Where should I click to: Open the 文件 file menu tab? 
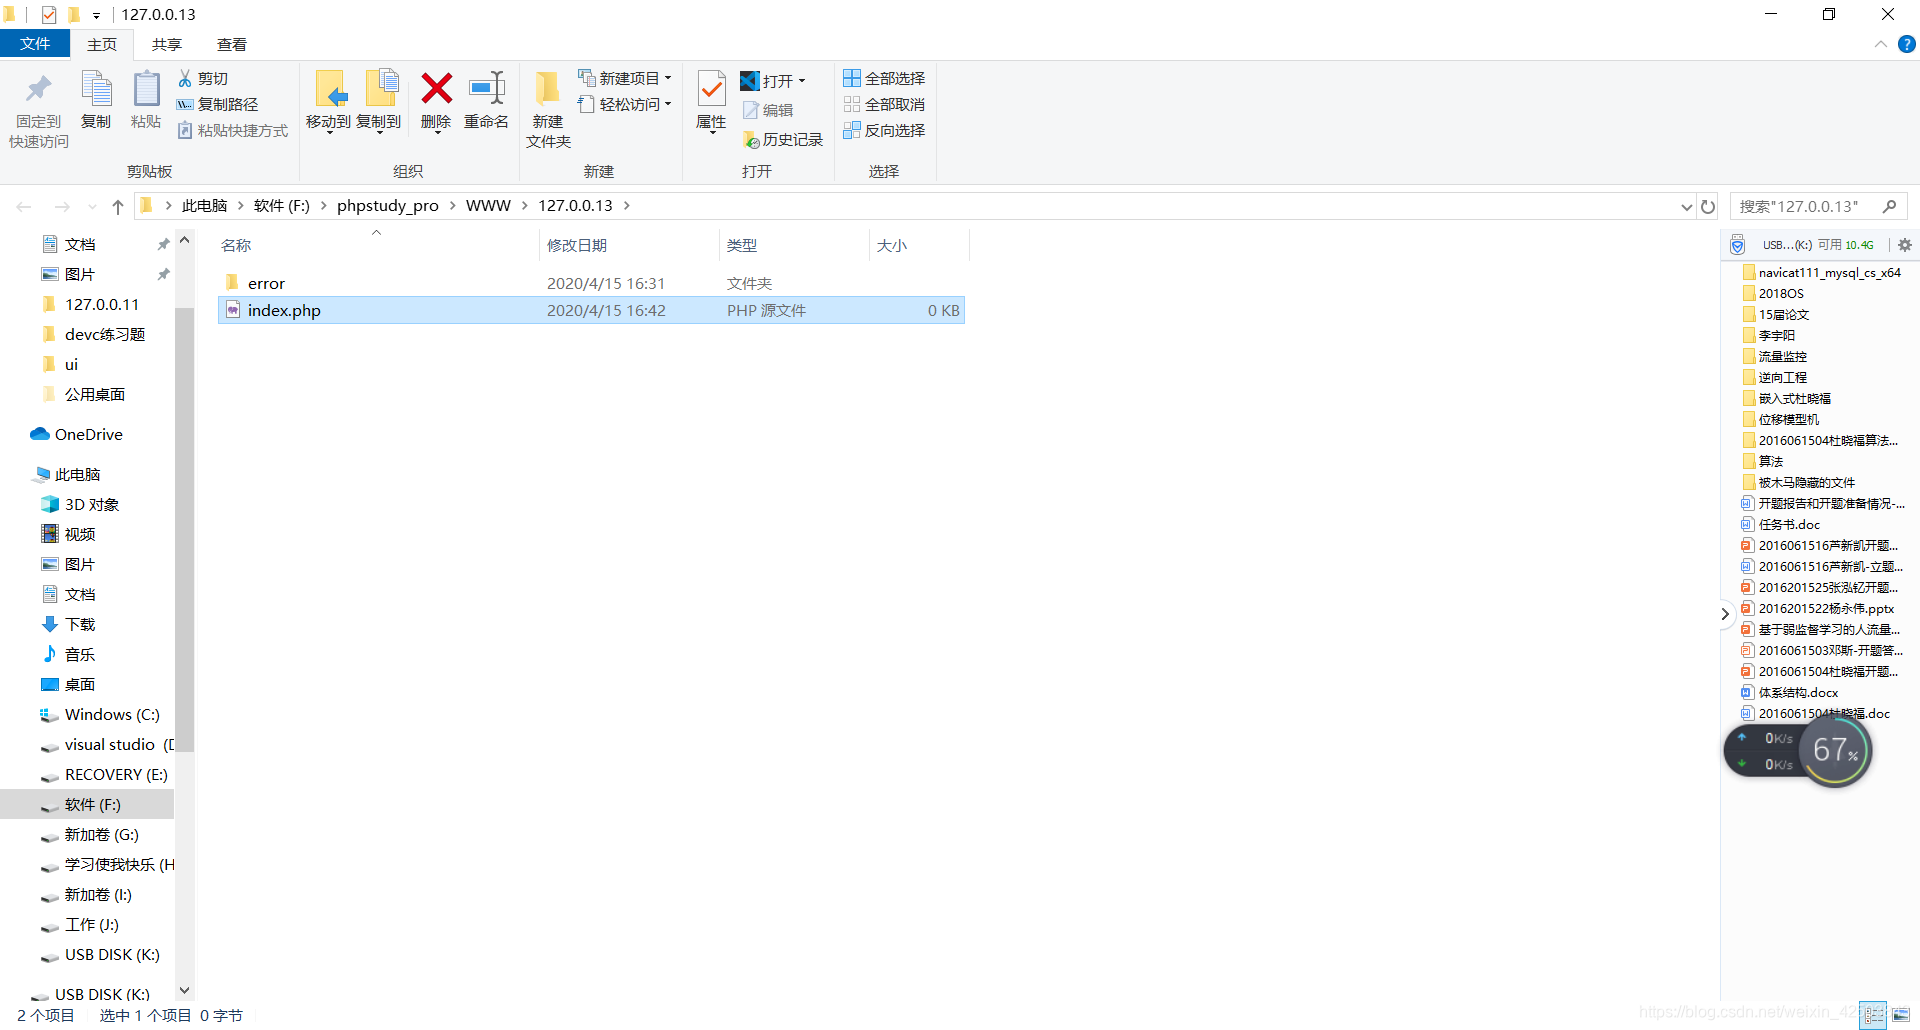[35, 44]
